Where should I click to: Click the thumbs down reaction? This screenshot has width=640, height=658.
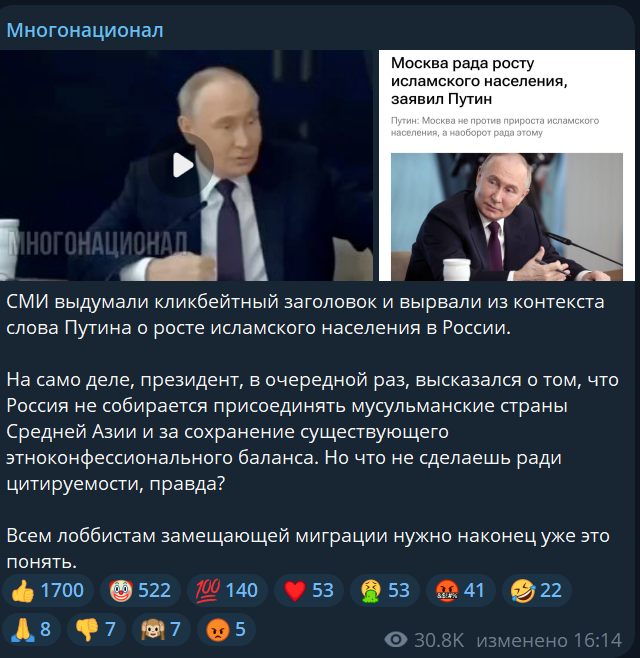(x=96, y=629)
